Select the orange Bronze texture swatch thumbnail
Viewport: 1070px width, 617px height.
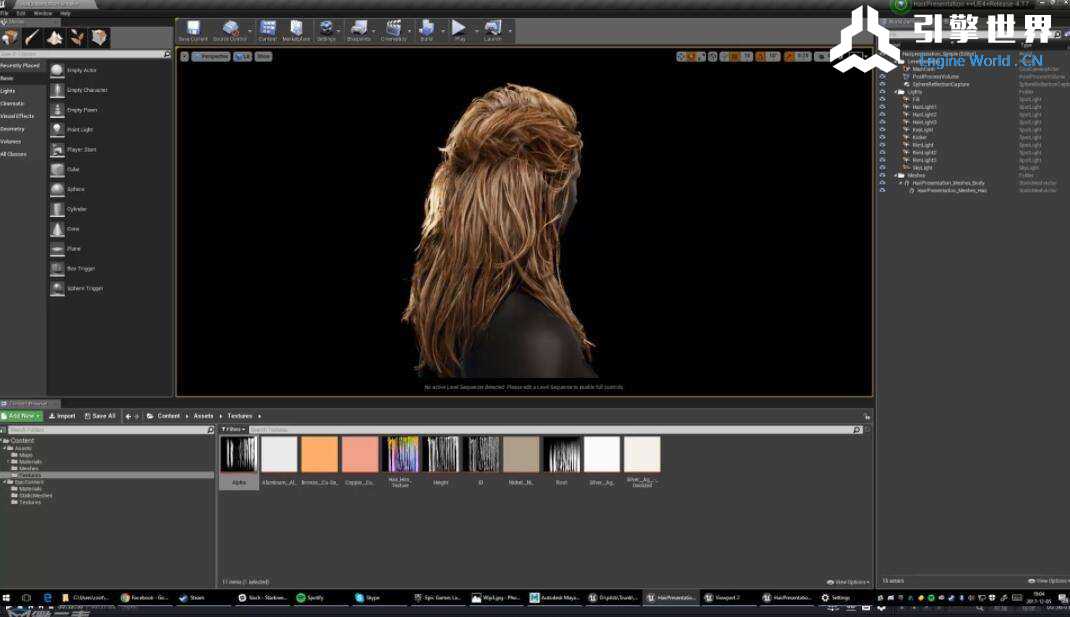click(x=320, y=454)
